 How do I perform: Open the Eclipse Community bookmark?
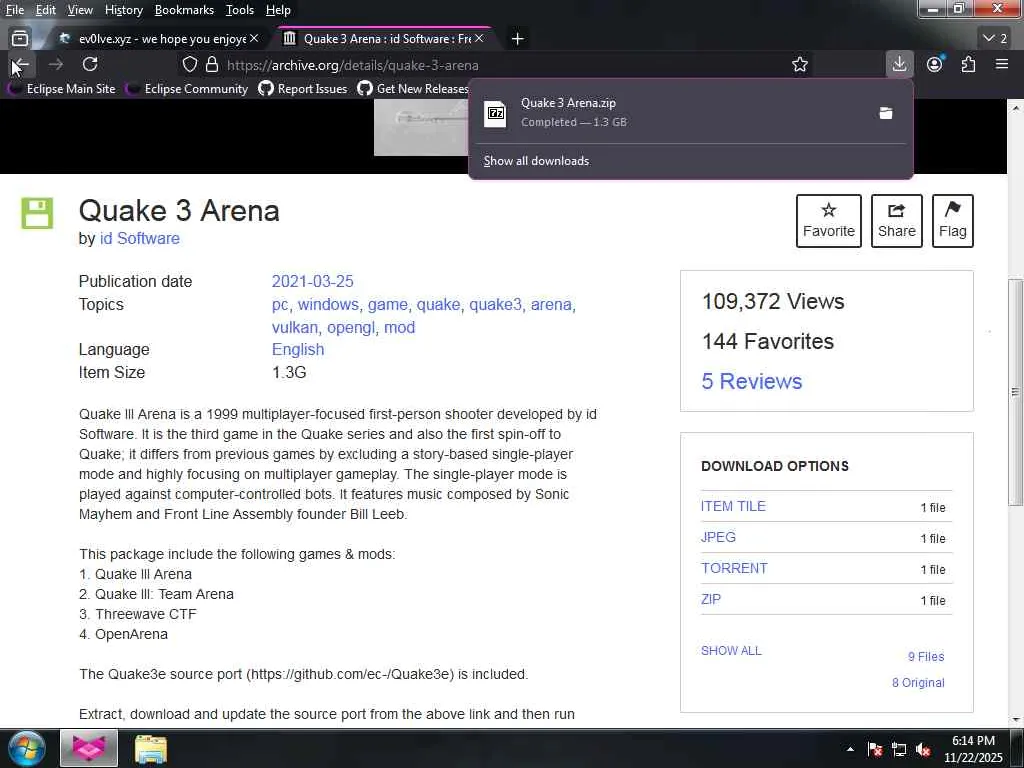[188, 88]
